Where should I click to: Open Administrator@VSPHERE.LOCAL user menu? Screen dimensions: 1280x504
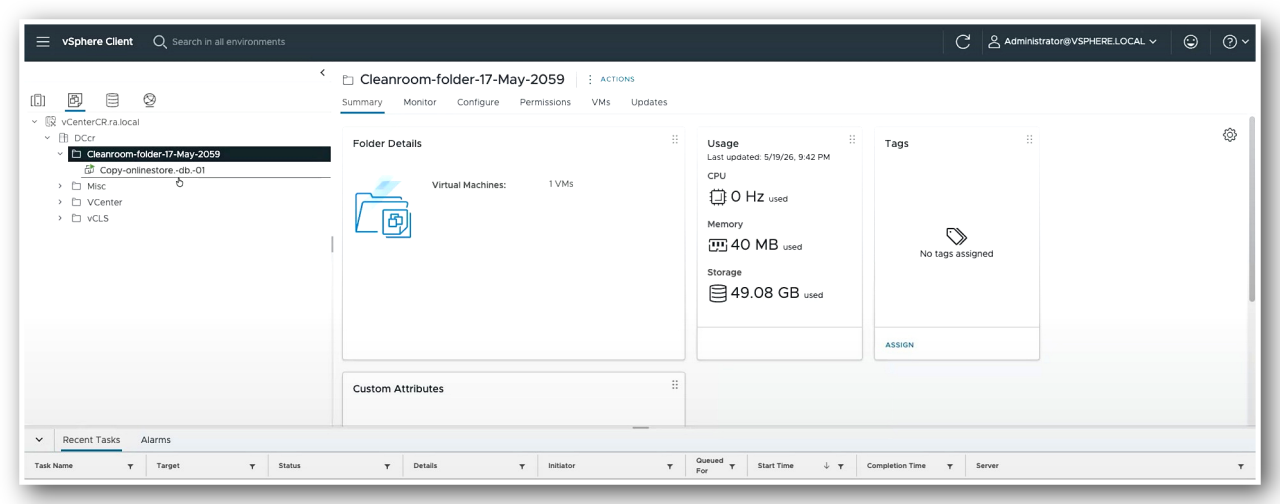[x=1072, y=42]
